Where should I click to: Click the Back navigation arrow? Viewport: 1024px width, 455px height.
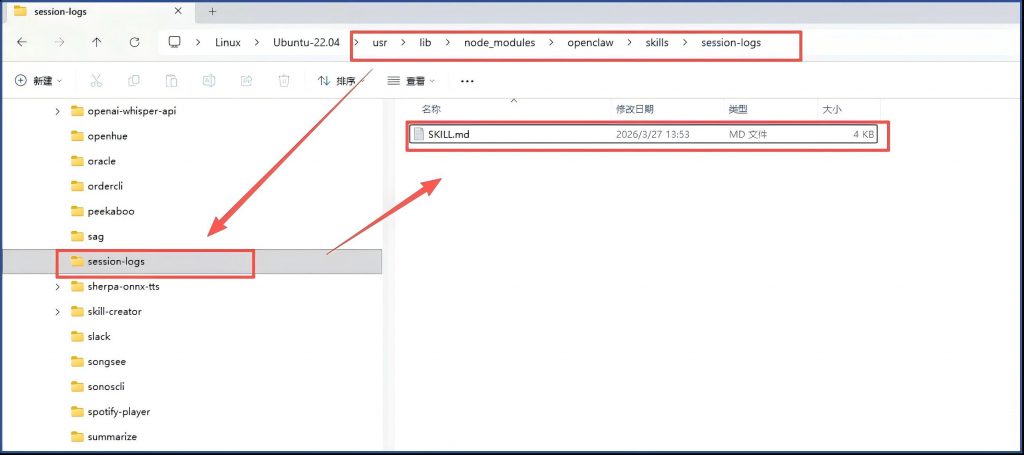tap(22, 43)
